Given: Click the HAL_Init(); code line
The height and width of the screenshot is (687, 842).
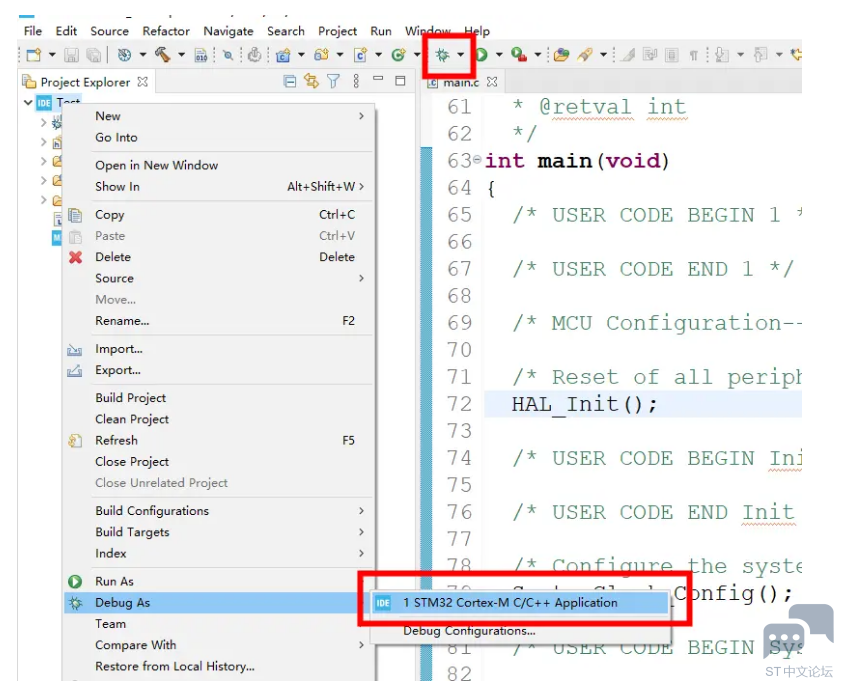Looking at the screenshot, I should pos(643,404).
